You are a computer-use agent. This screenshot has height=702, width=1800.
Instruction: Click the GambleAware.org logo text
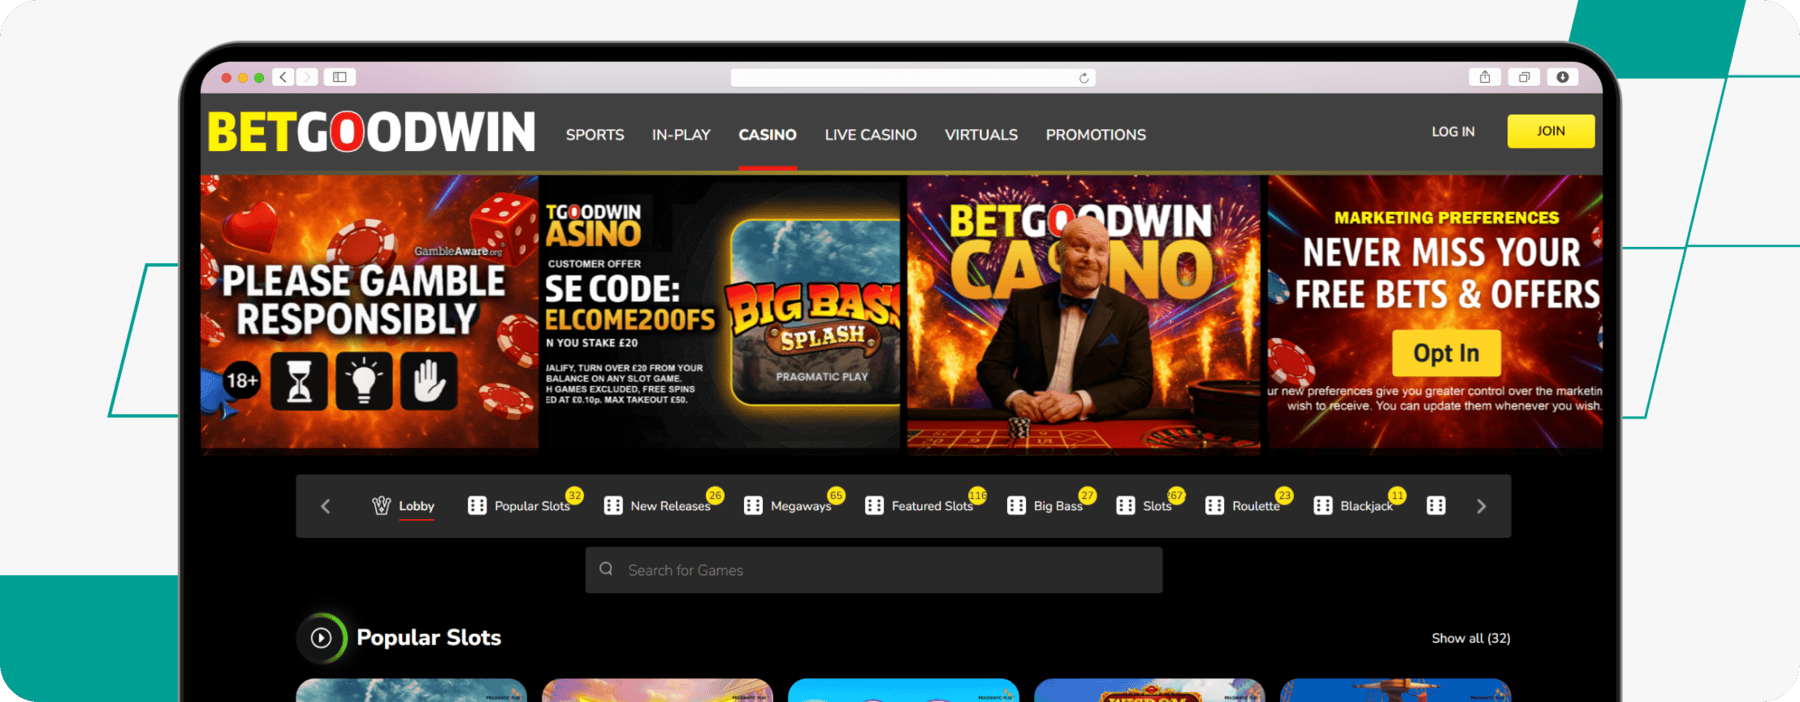[458, 251]
